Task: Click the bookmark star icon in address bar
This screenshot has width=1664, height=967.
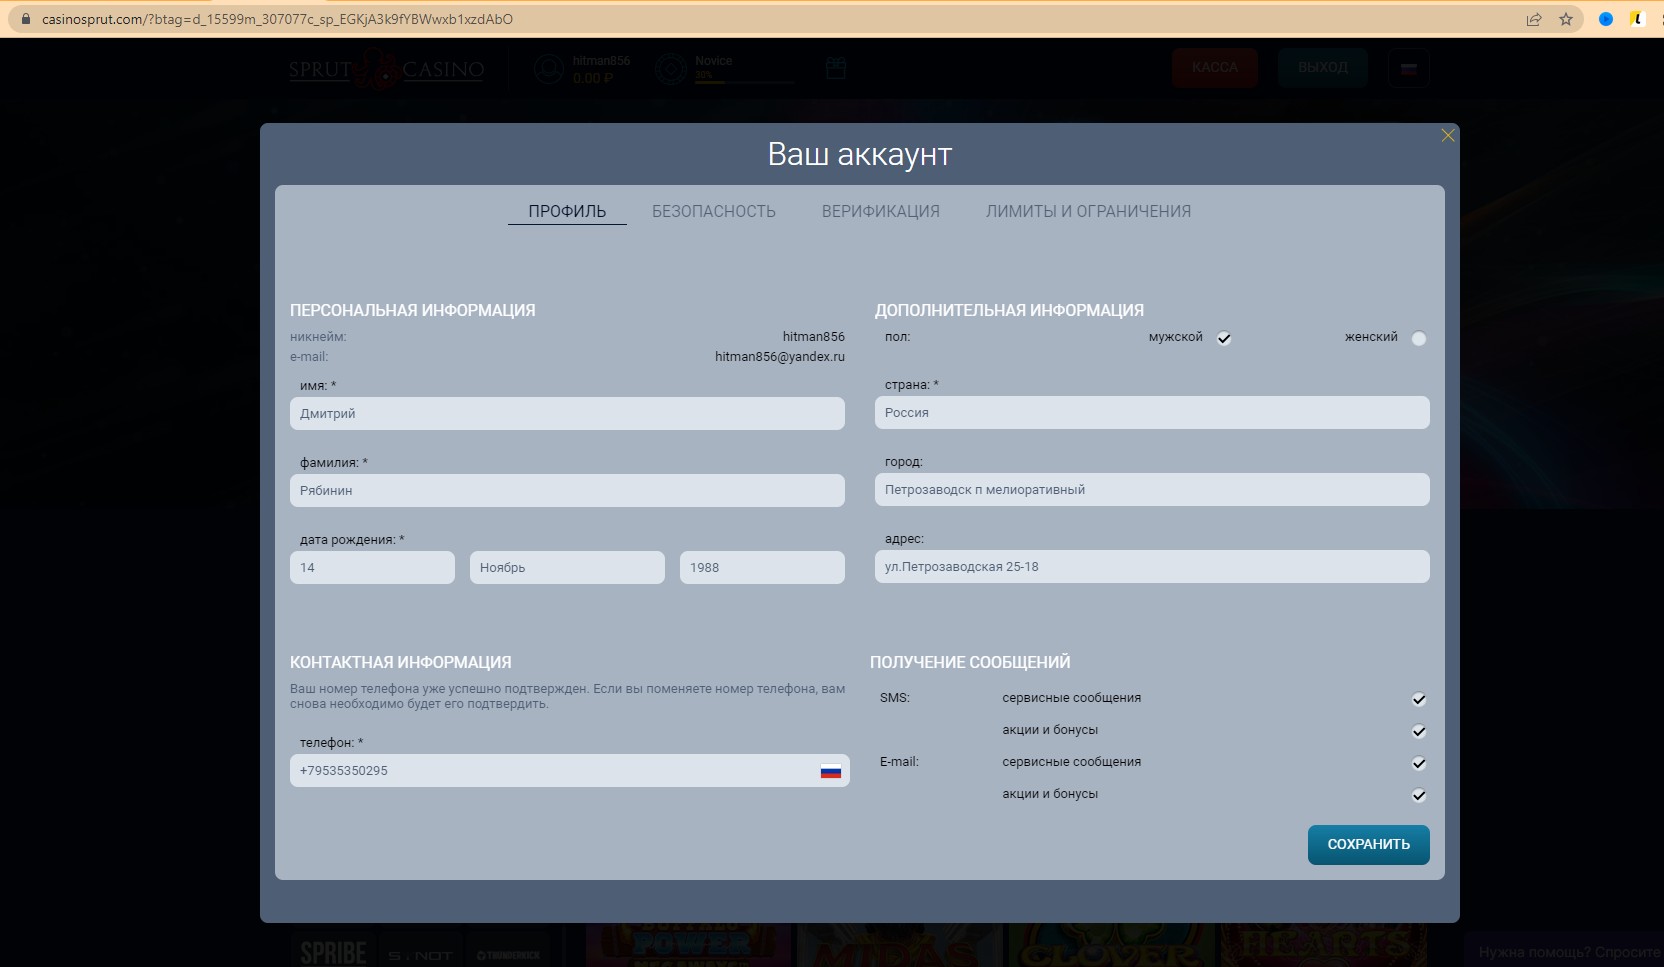Action: (x=1566, y=19)
